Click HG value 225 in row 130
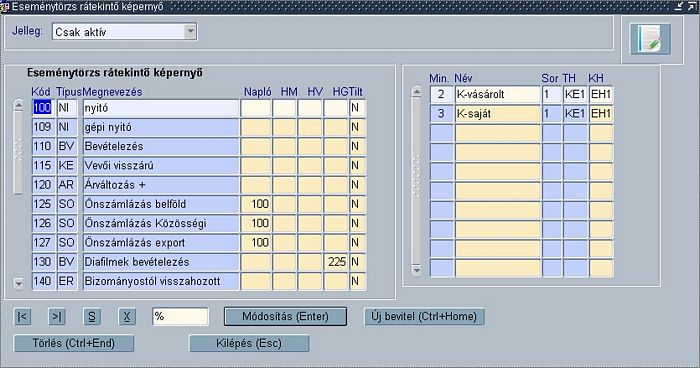 pos(336,262)
